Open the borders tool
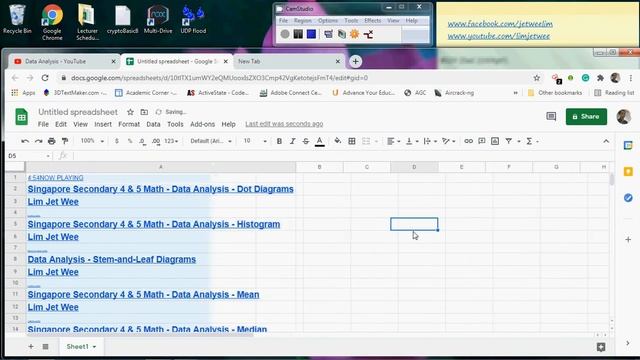This screenshot has width=640, height=360. click(351, 141)
